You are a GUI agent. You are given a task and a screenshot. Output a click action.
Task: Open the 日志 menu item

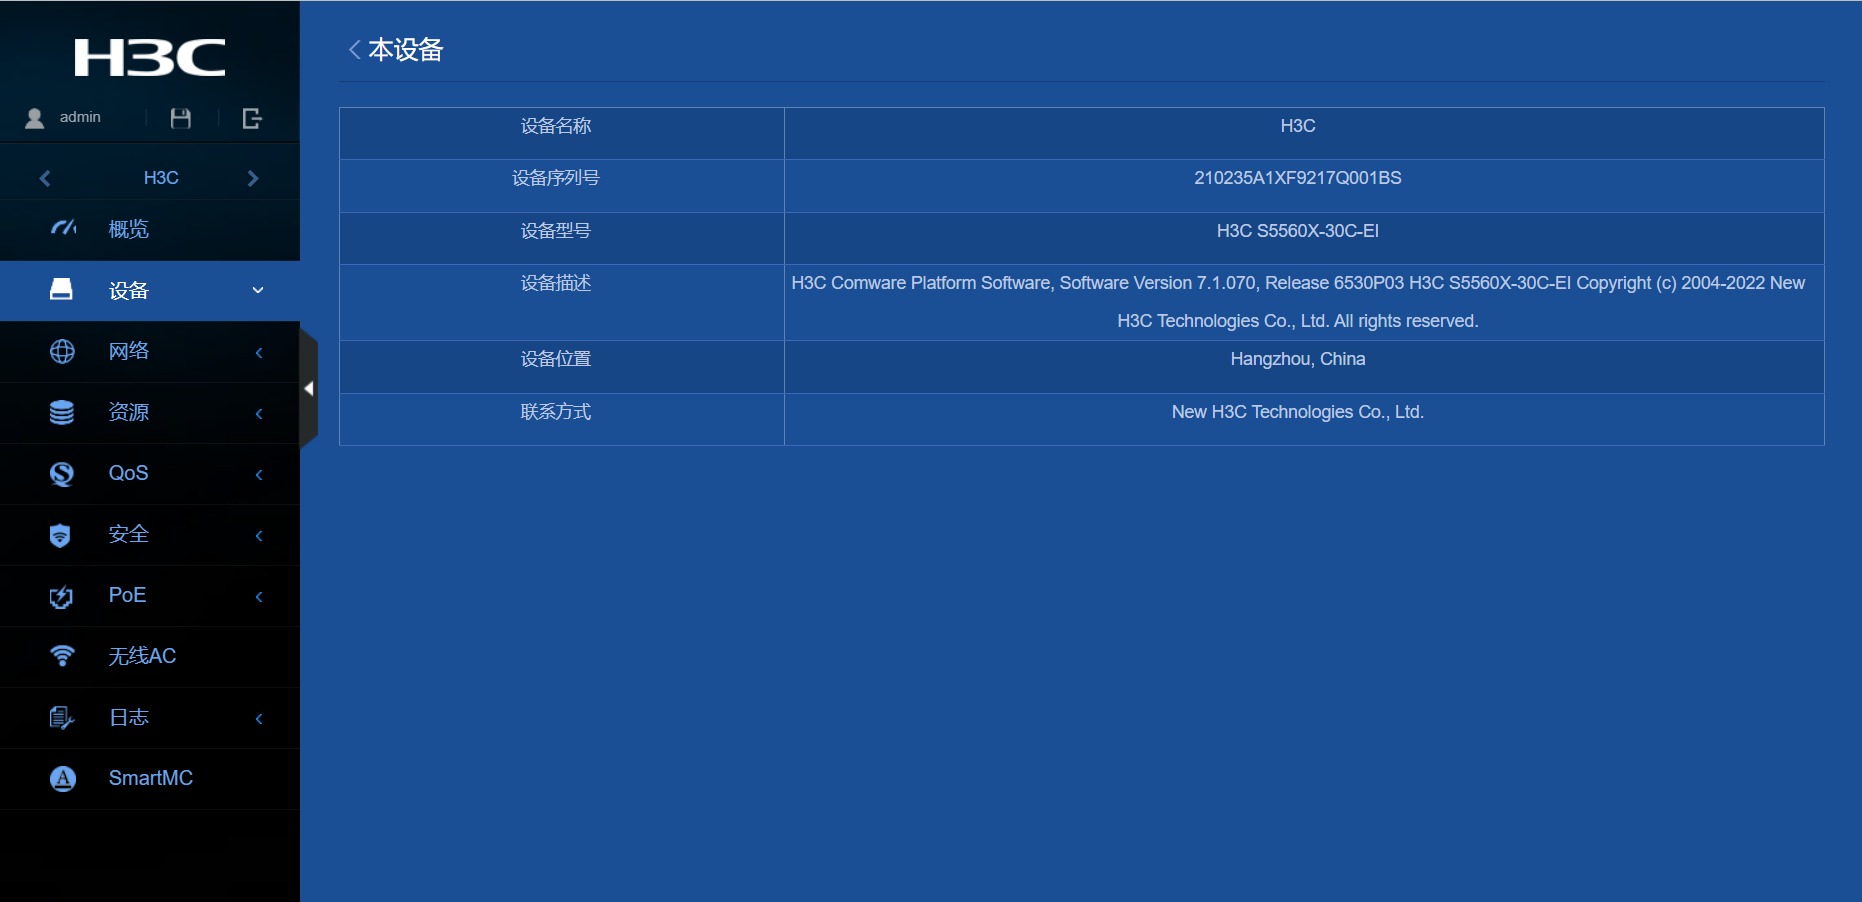[150, 717]
